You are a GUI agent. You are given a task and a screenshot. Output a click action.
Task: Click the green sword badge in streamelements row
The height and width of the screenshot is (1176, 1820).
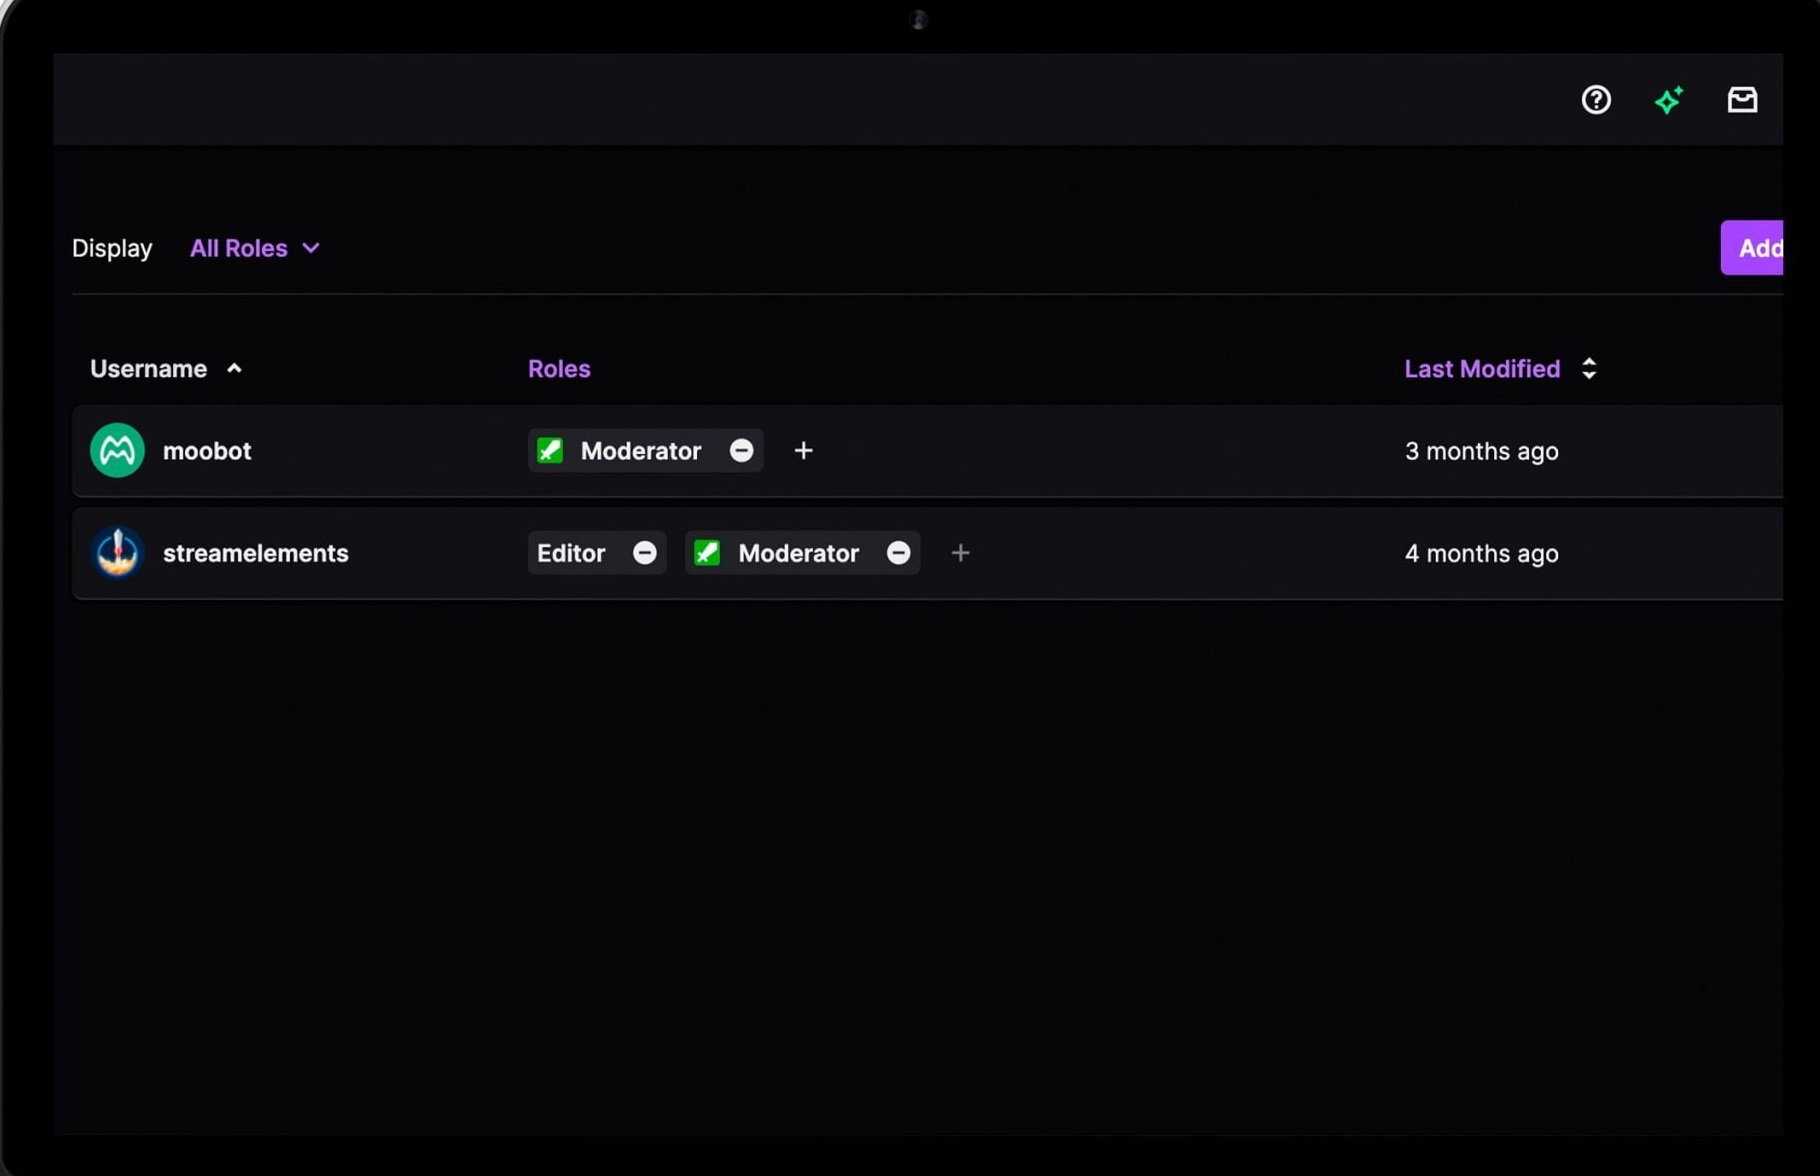(x=707, y=553)
